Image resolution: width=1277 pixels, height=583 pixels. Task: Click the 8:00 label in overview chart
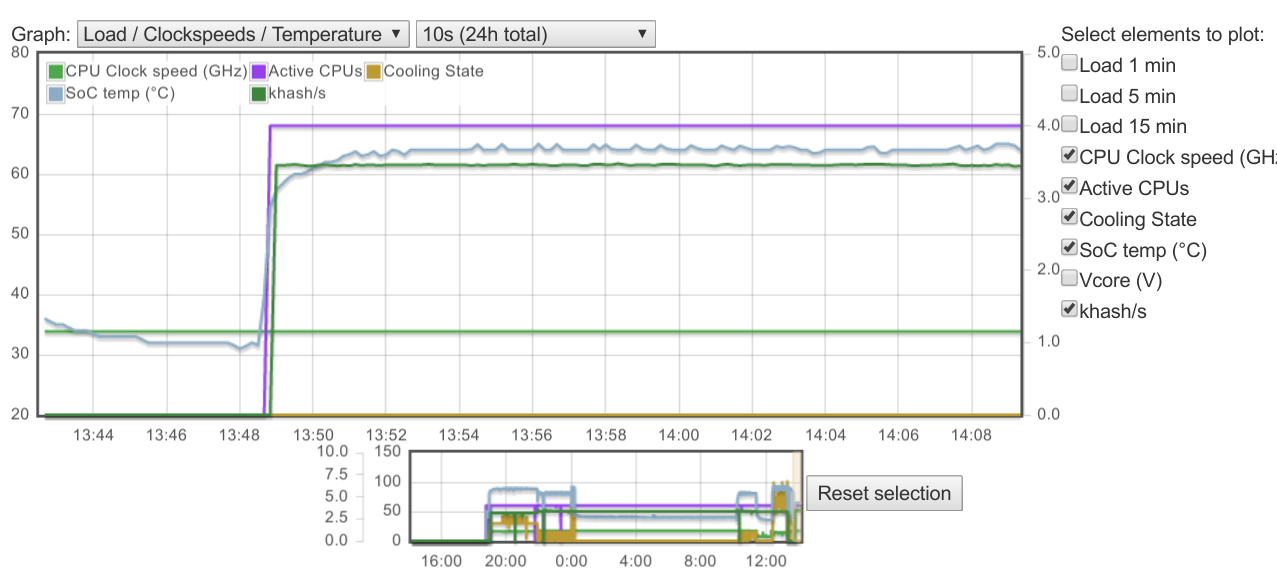click(x=702, y=562)
